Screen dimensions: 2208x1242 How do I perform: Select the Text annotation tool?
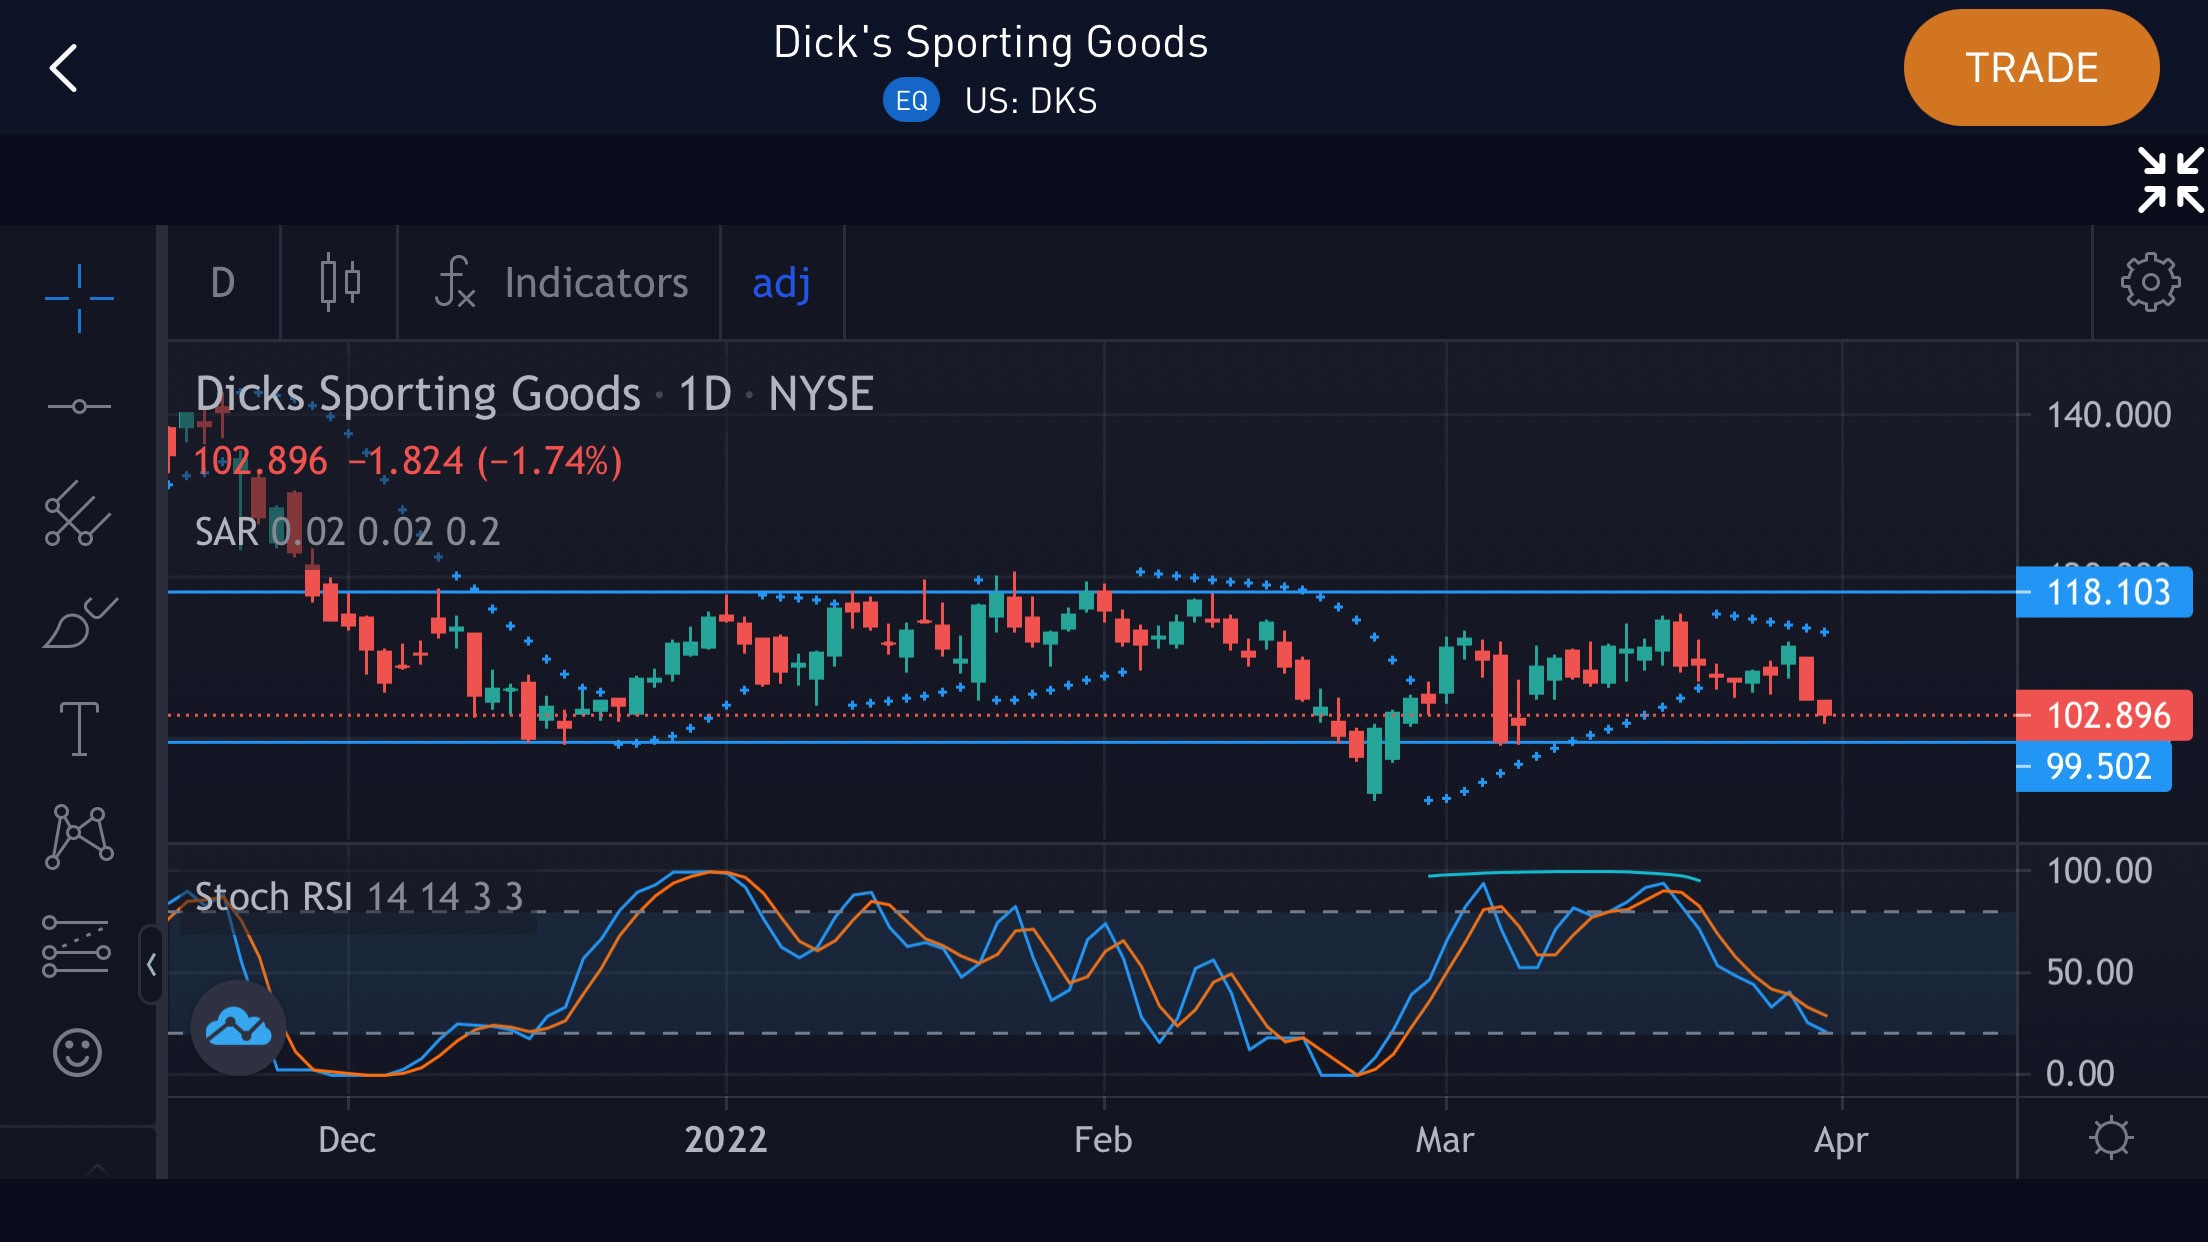click(79, 728)
